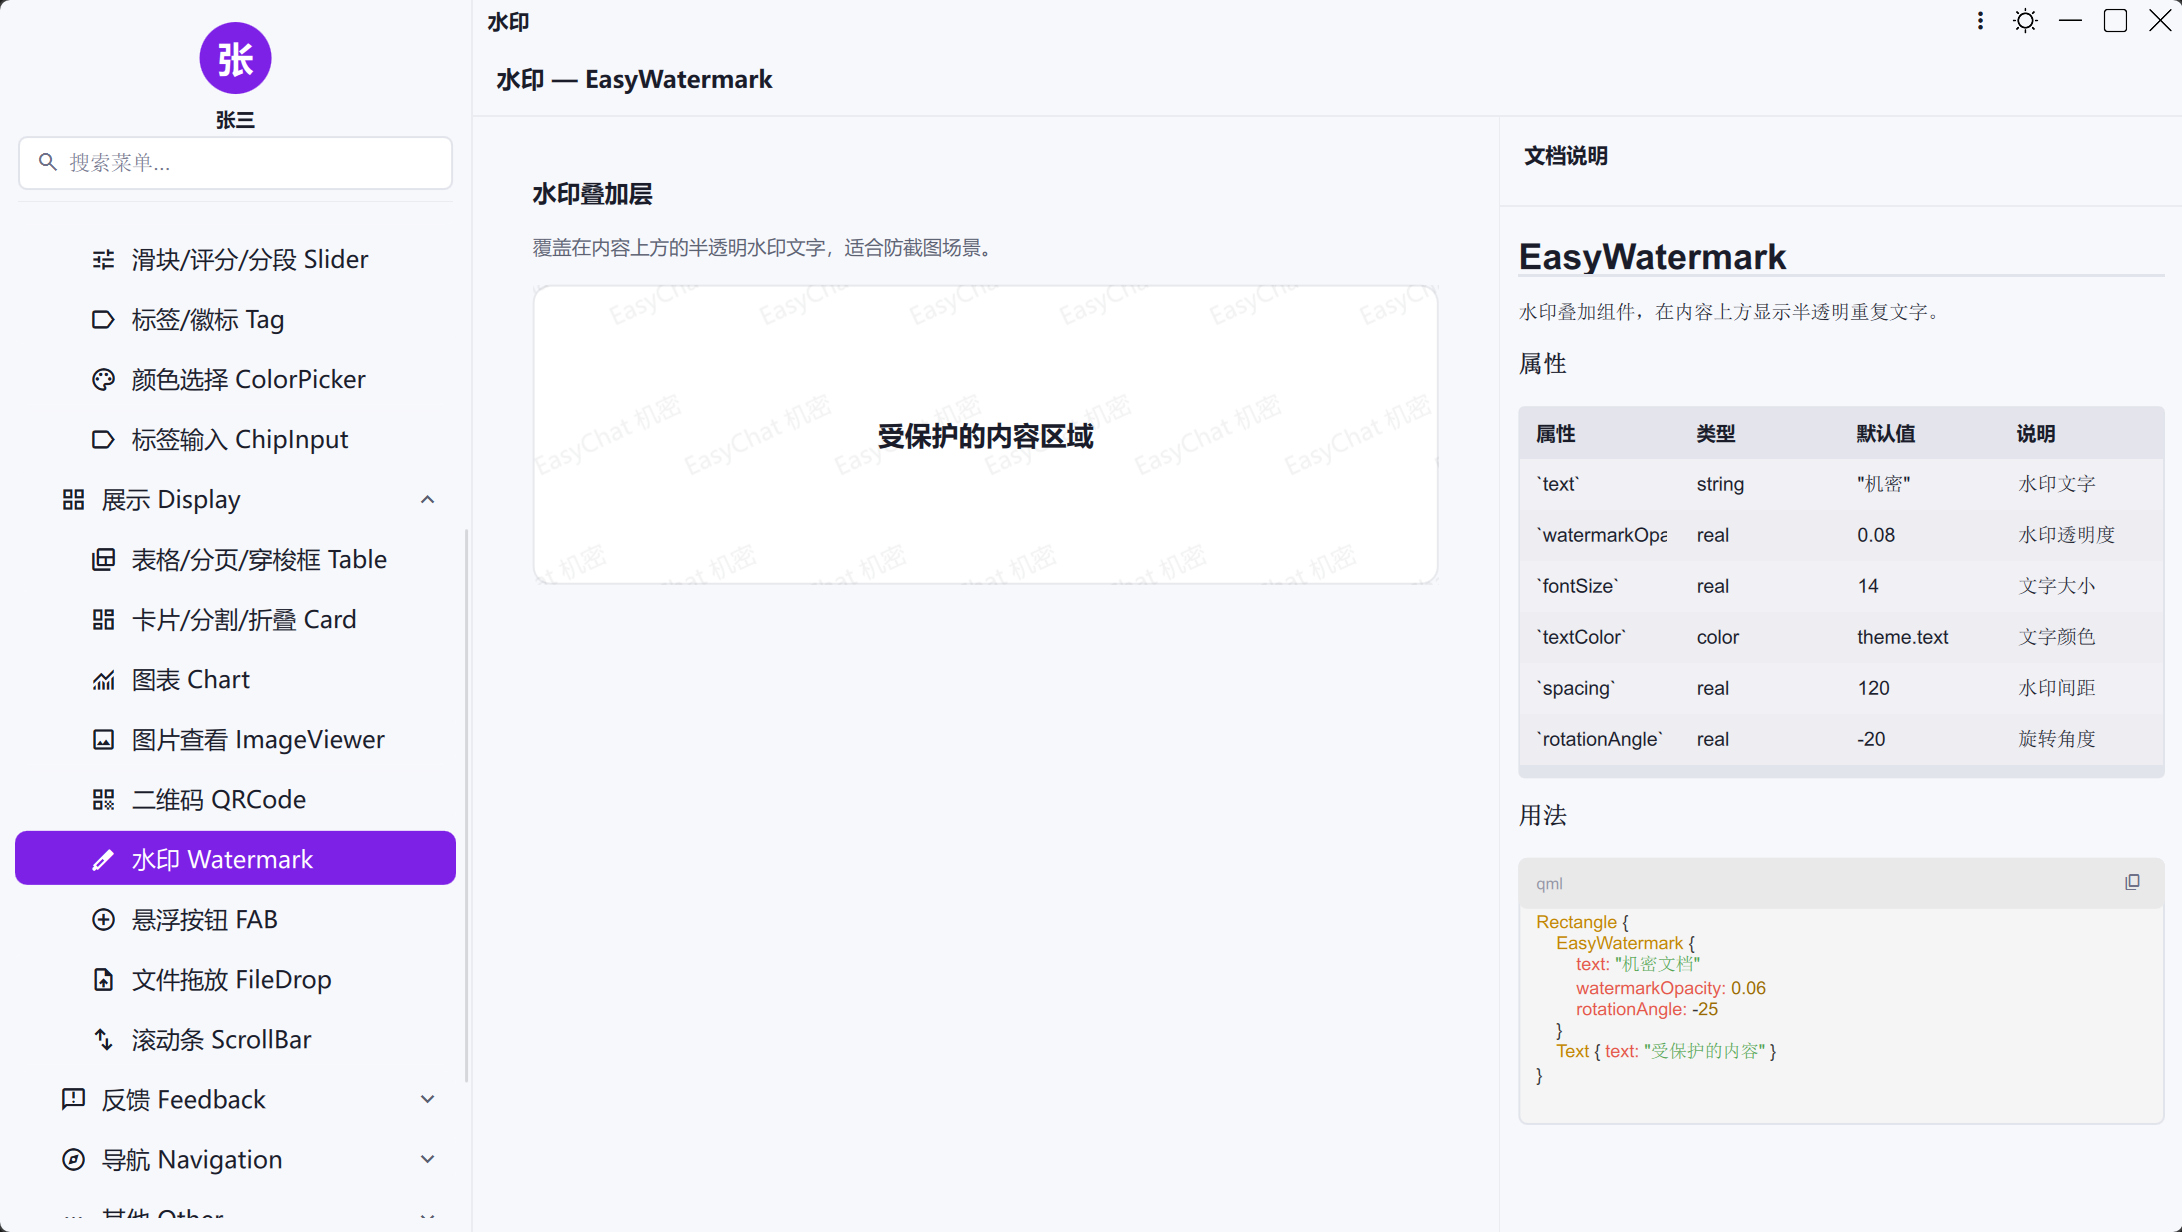Click the 文档说明 panel title

pyautogui.click(x=1565, y=156)
